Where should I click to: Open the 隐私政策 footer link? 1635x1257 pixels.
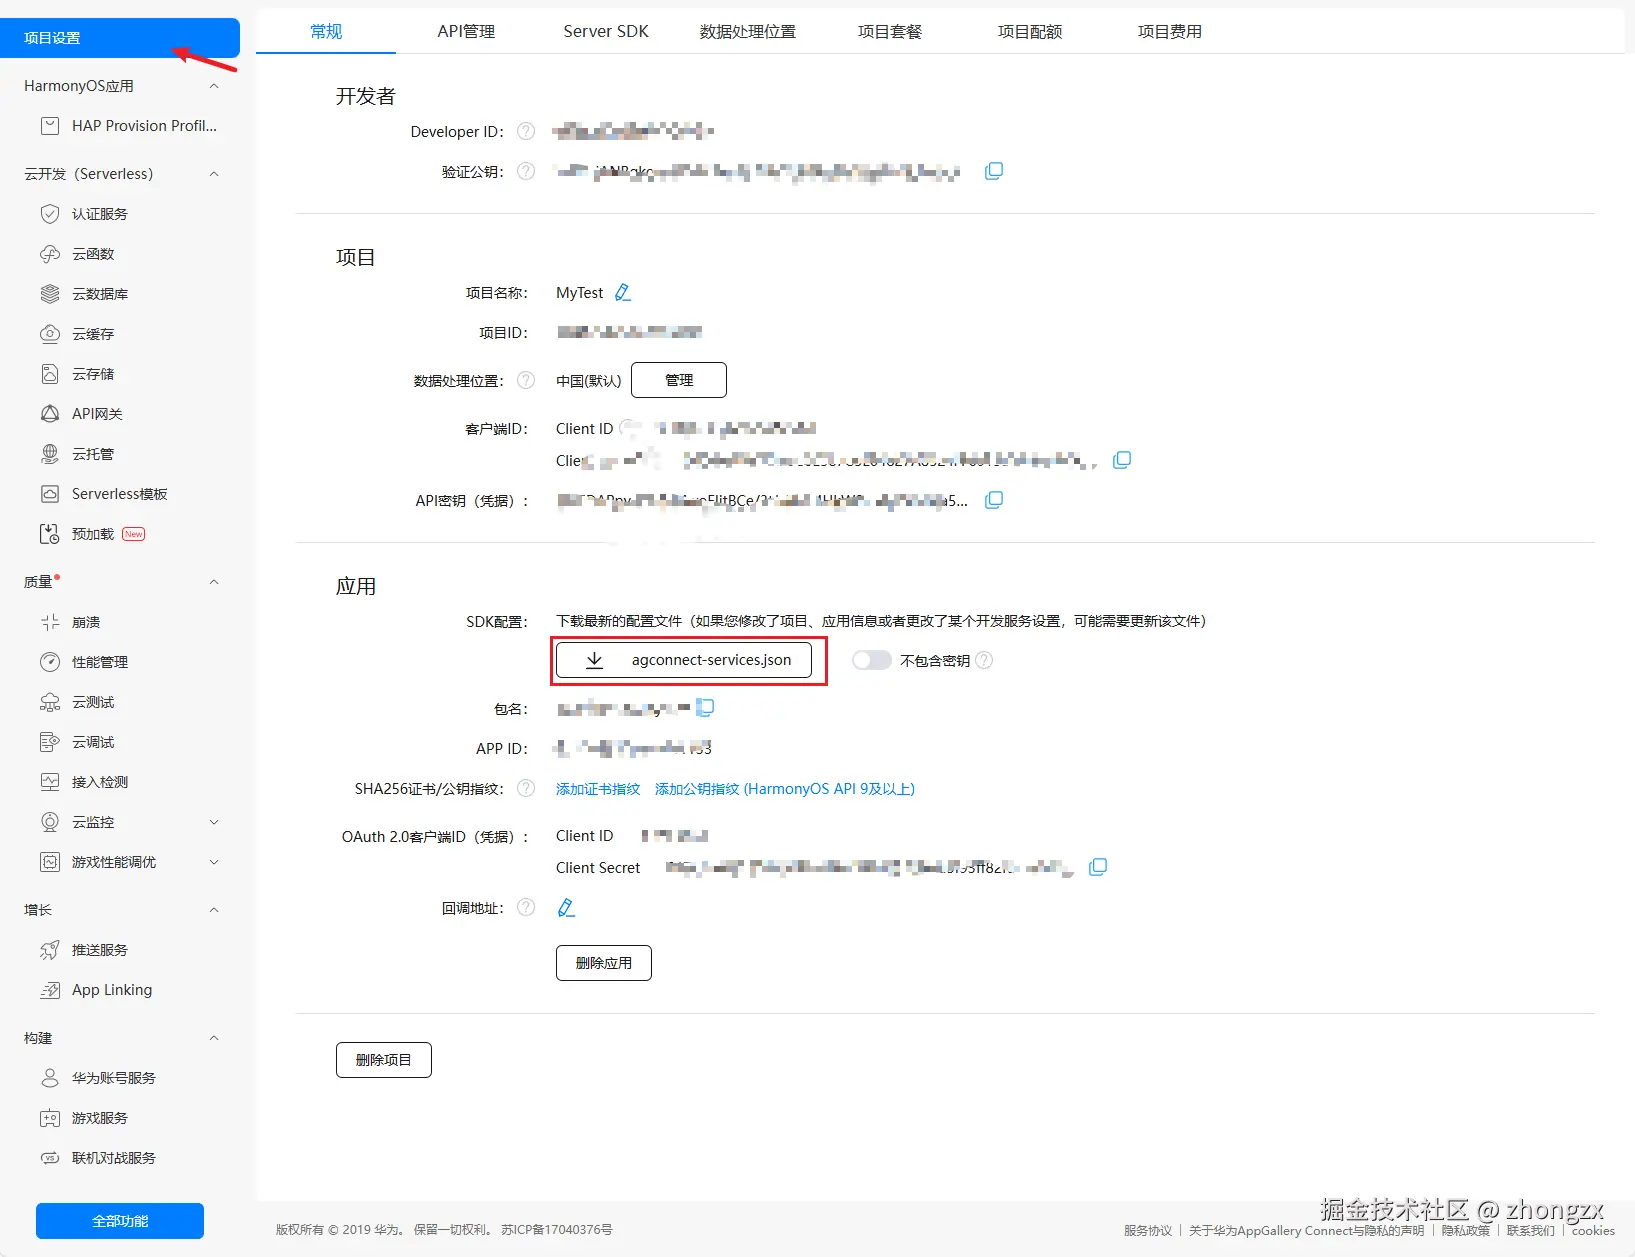pos(1466,1231)
